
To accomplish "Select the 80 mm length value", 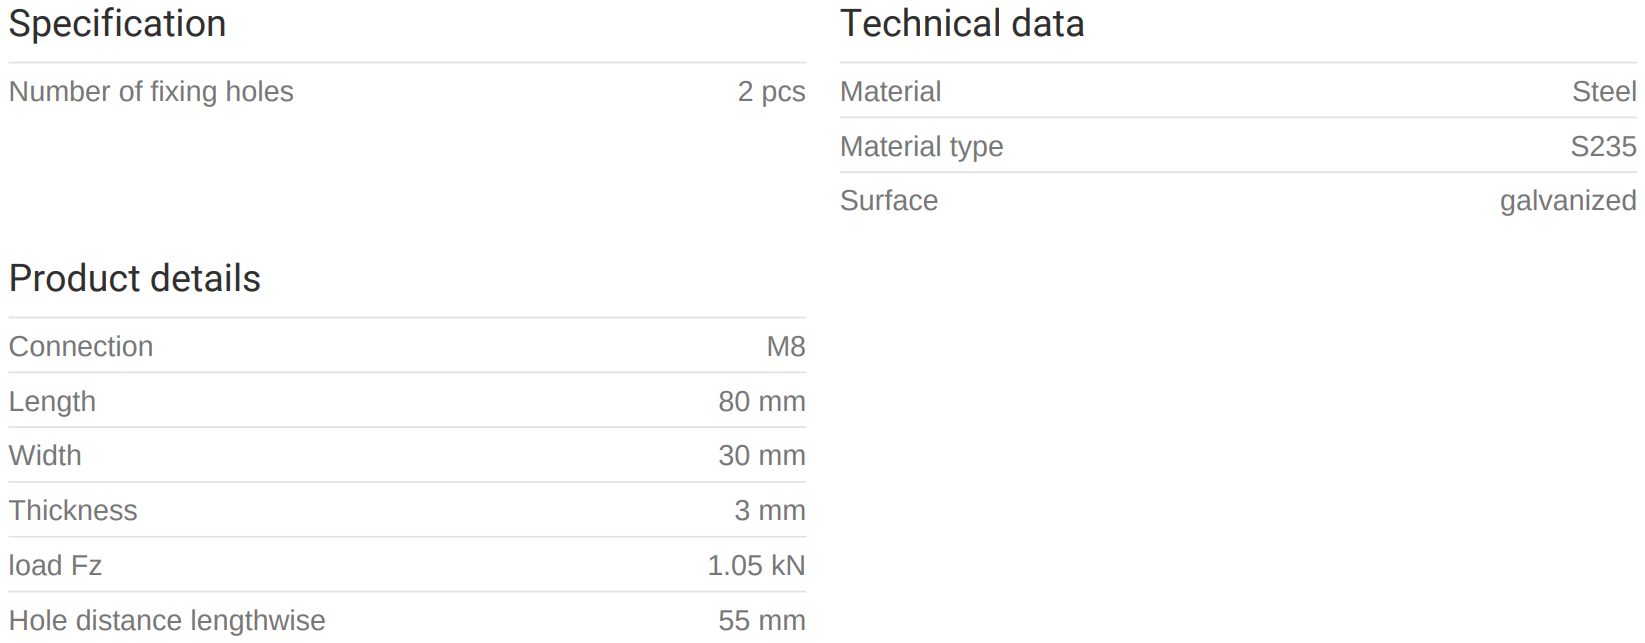I will point(761,402).
